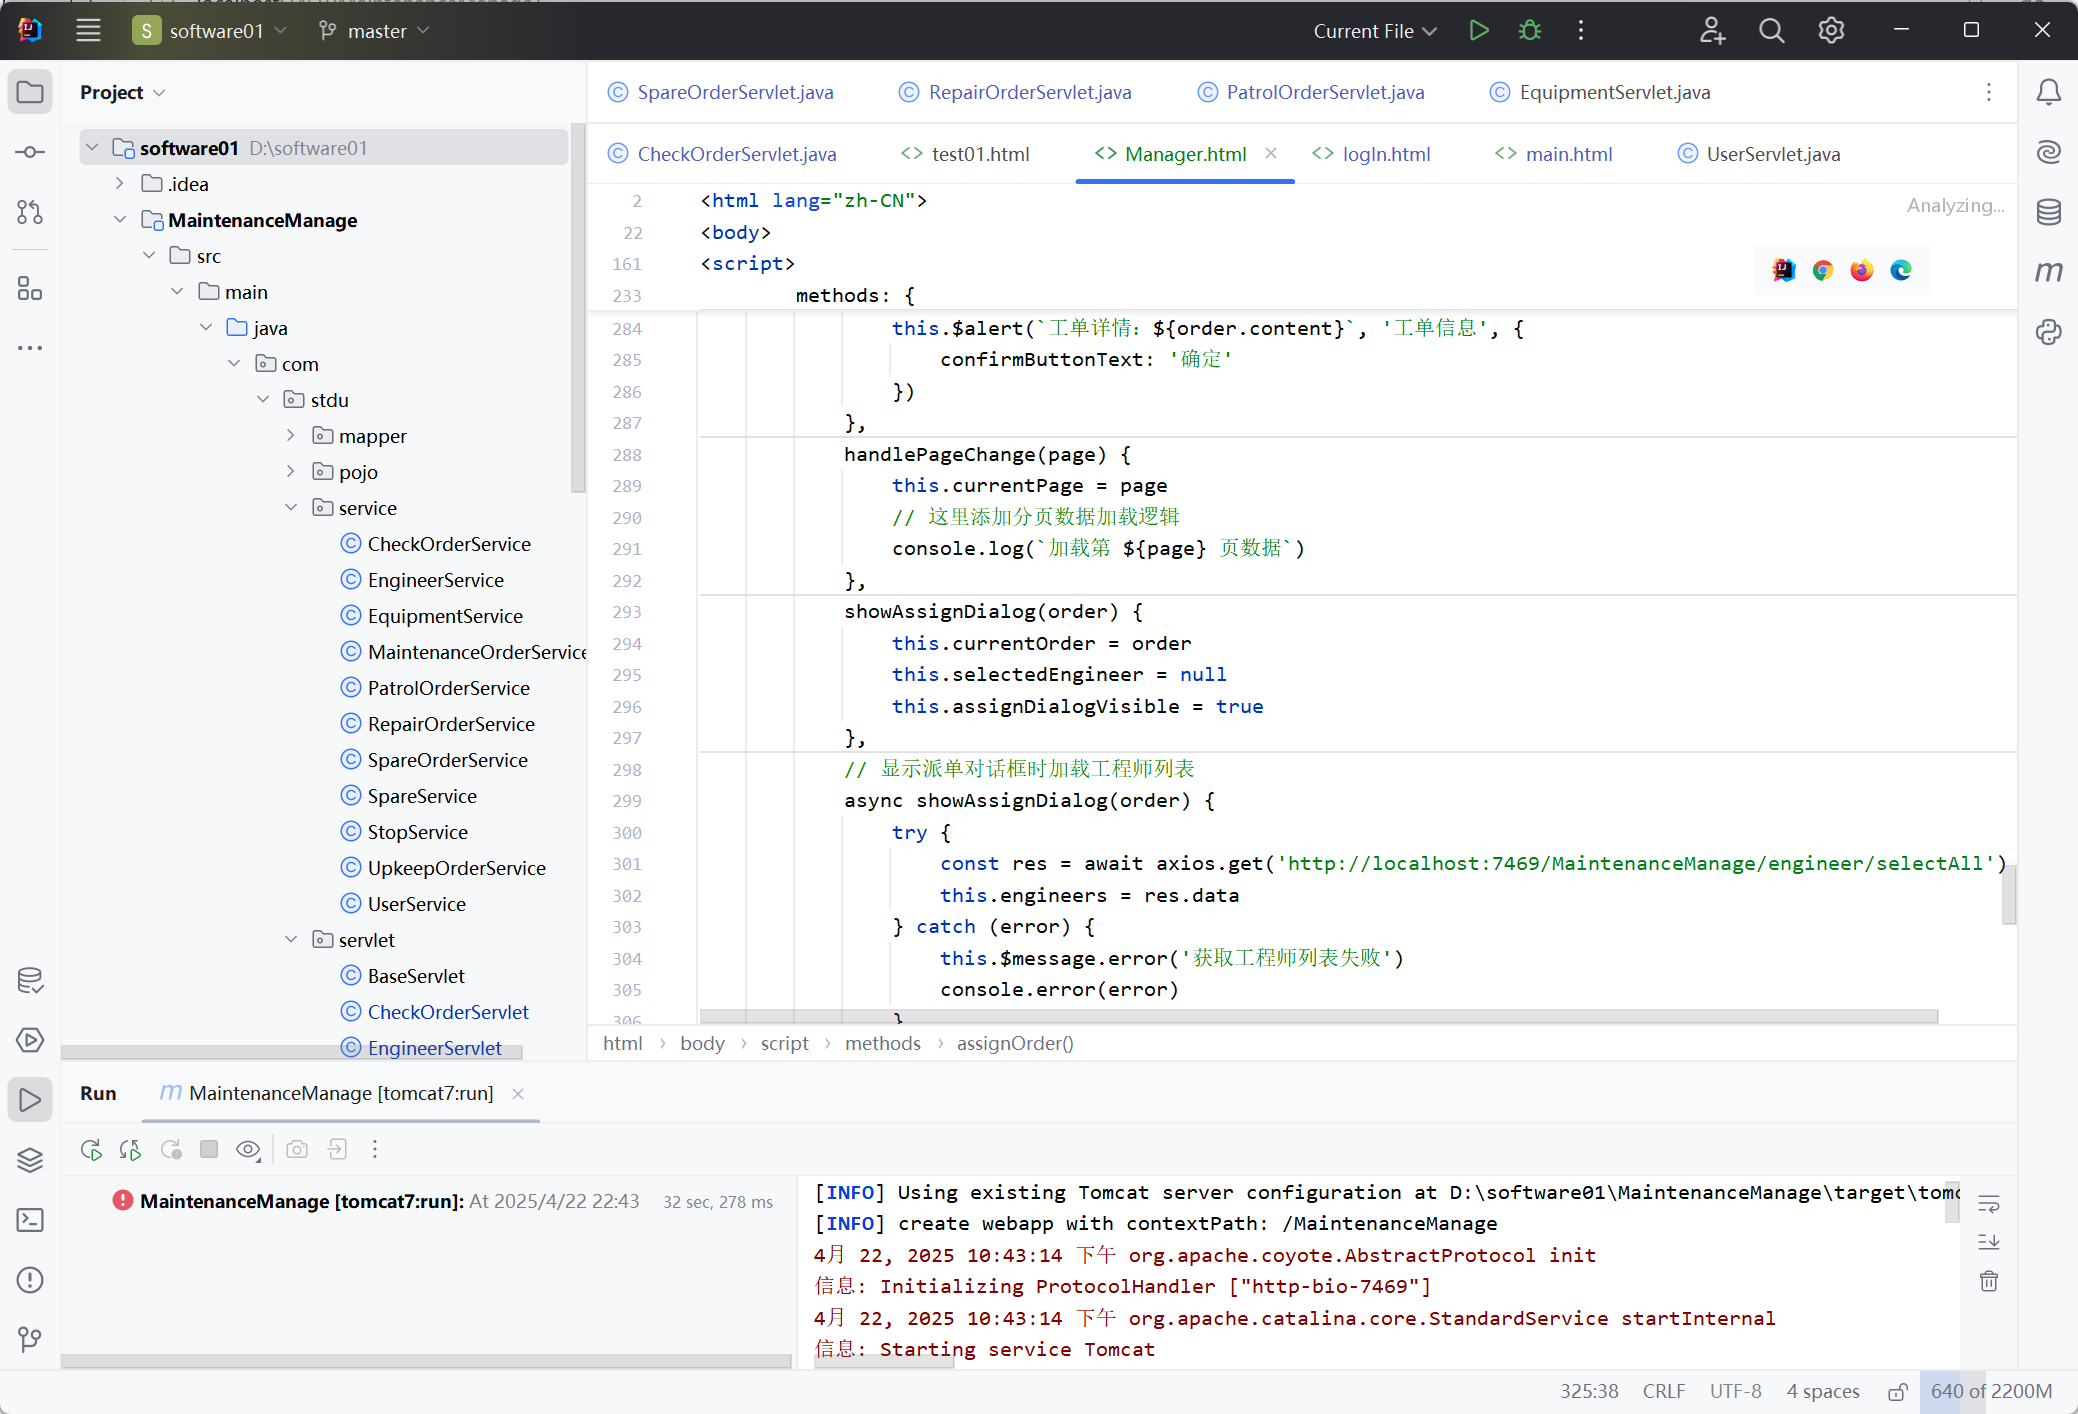Collapse the service folder in tree

291,508
